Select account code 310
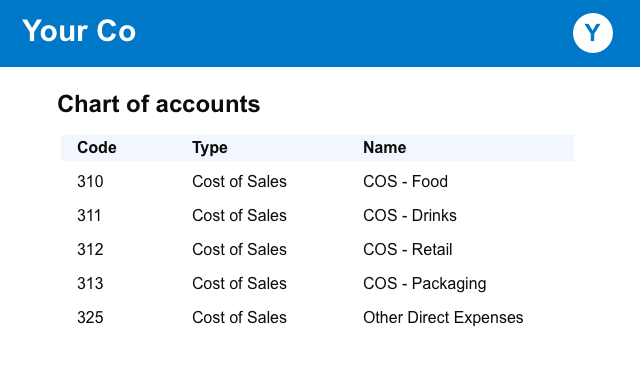Screen dimensions: 640x371 tap(90, 181)
